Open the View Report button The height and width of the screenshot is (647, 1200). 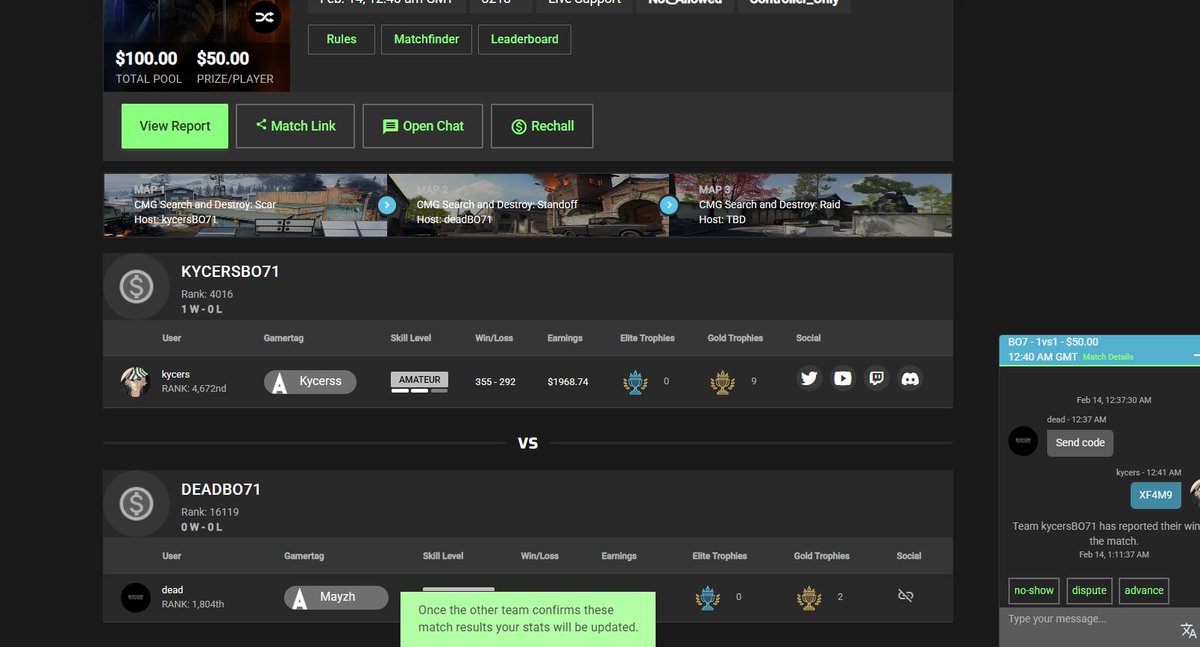(175, 126)
